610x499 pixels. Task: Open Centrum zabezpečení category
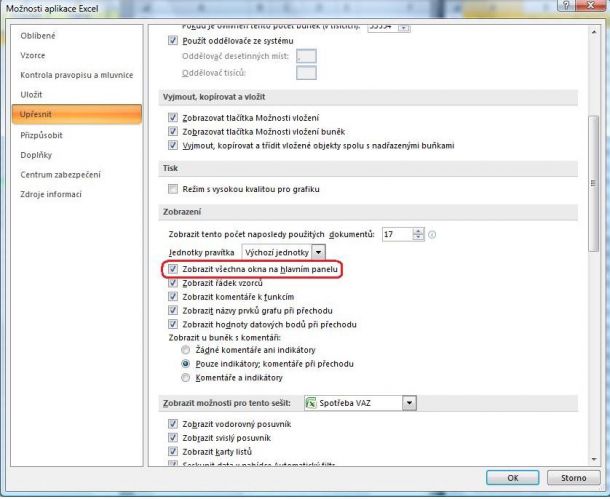click(x=60, y=175)
